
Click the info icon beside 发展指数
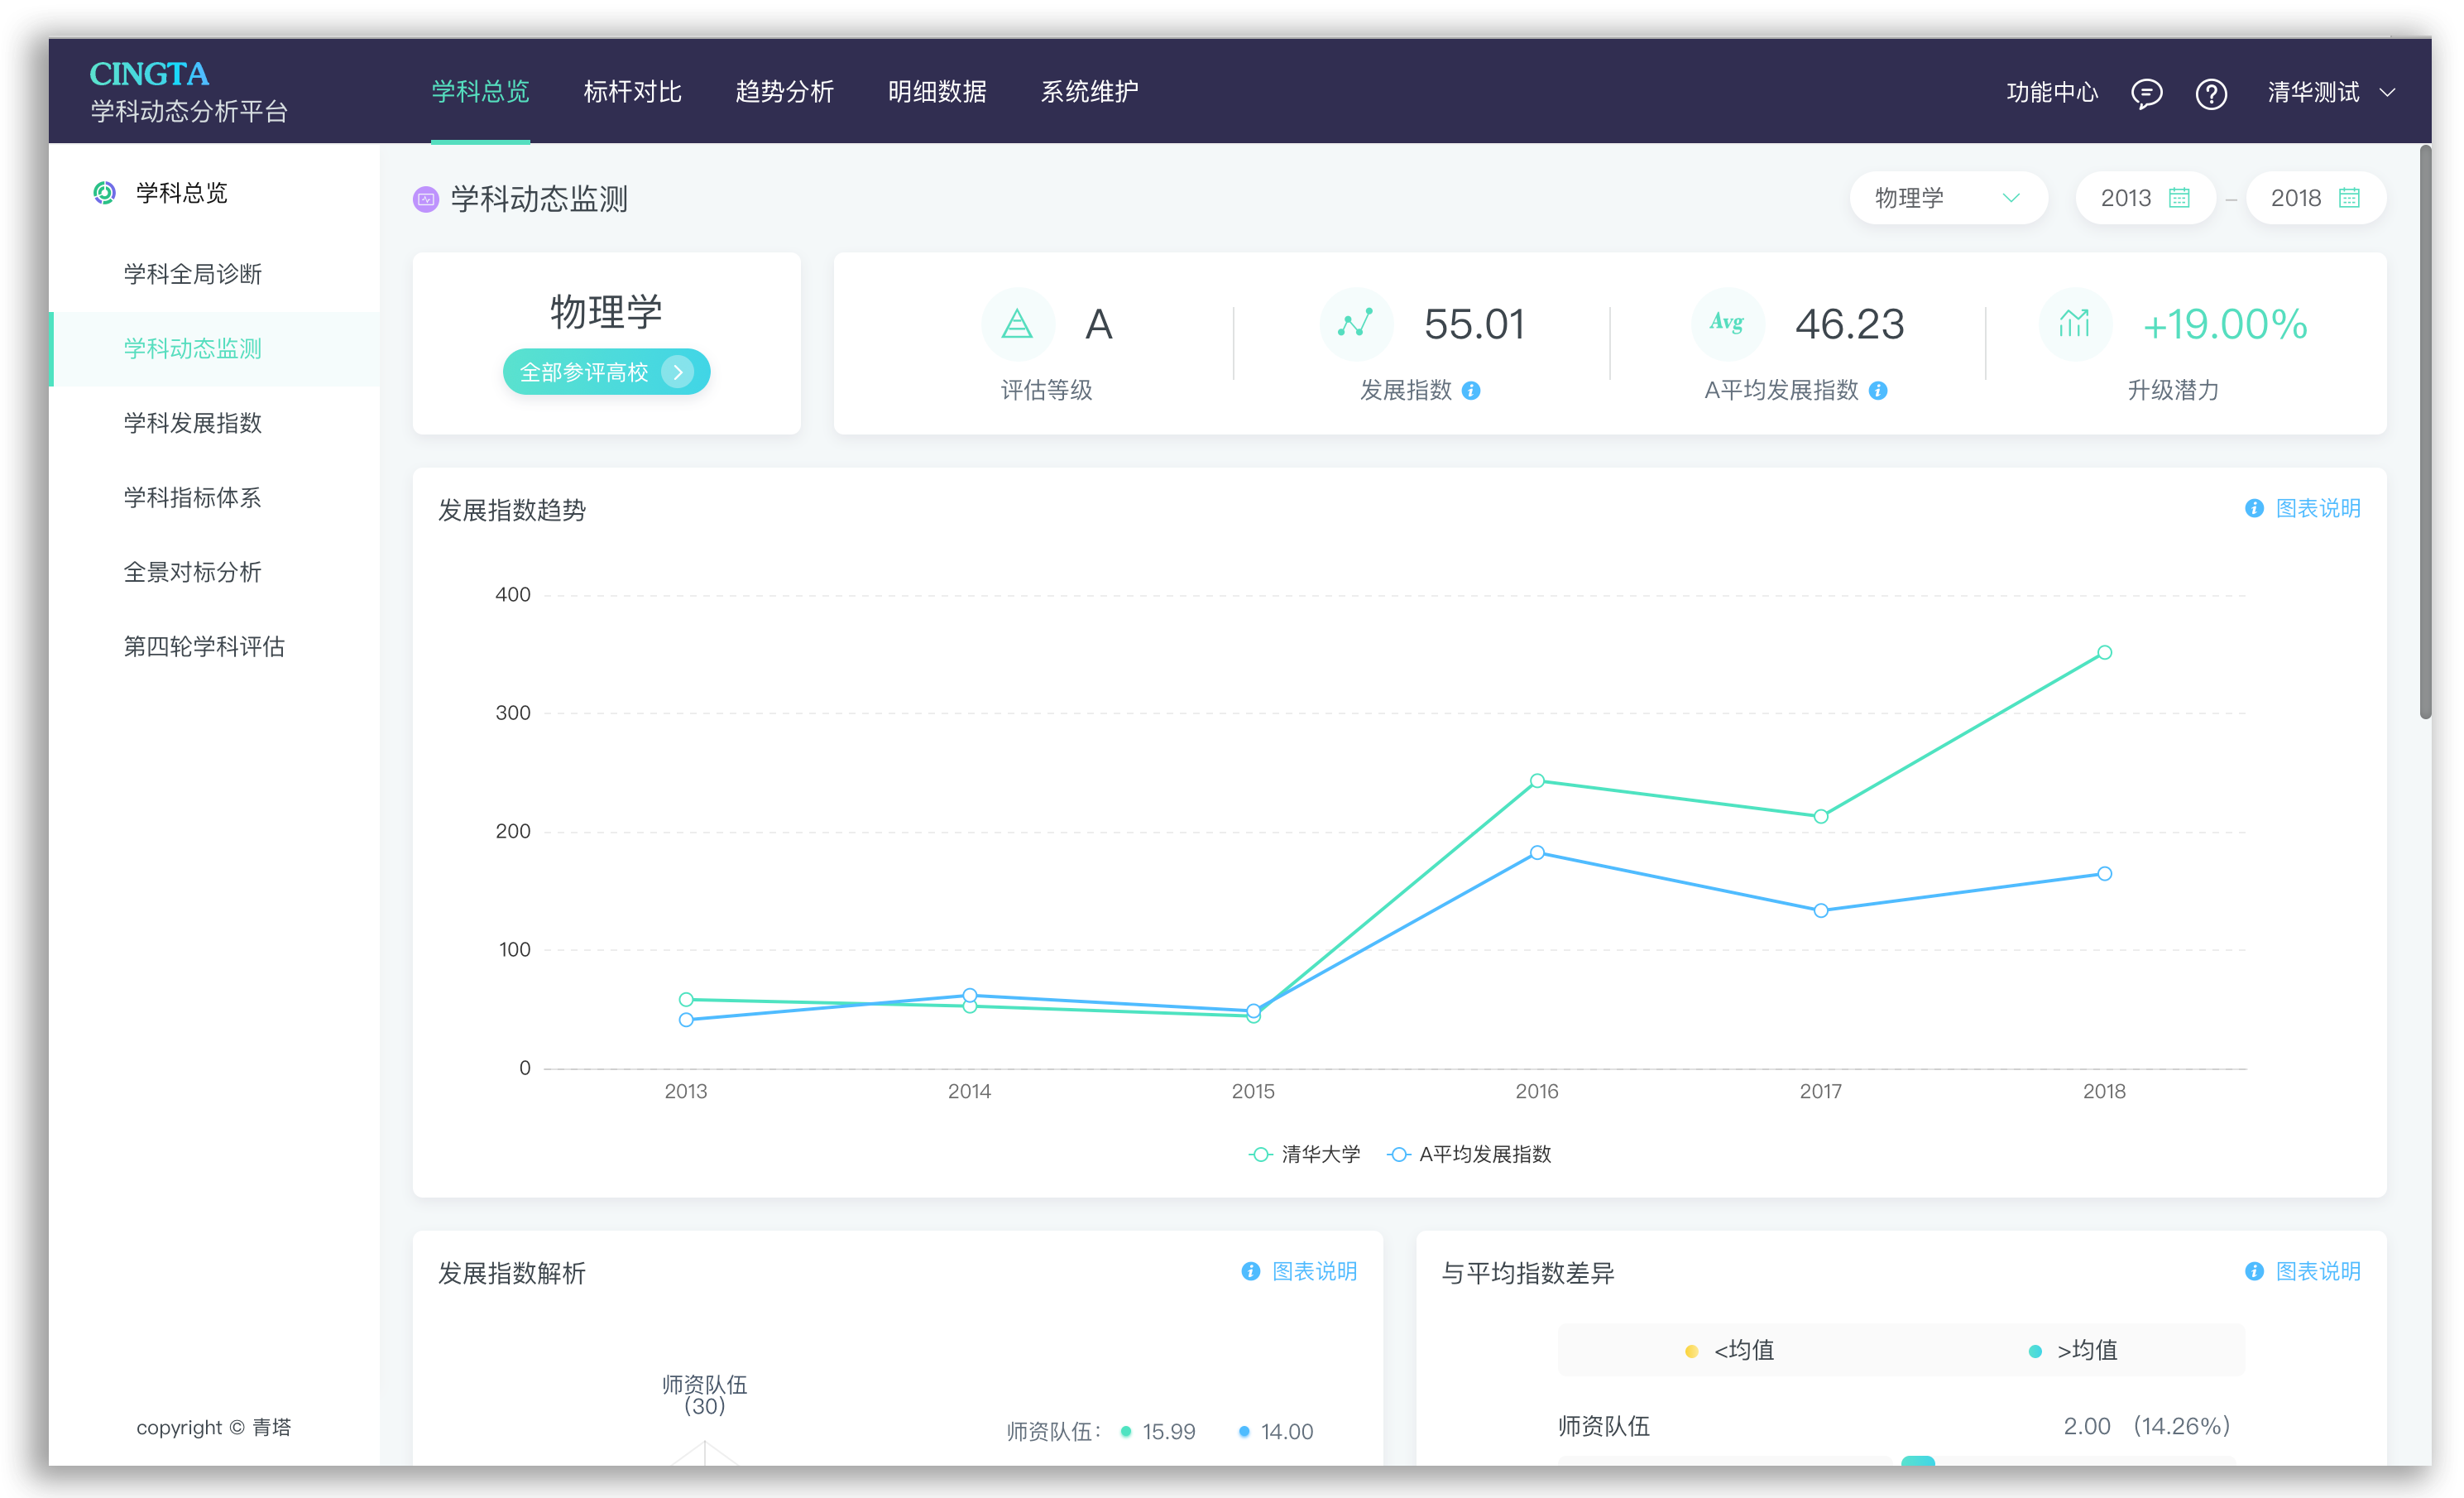(x=1471, y=391)
